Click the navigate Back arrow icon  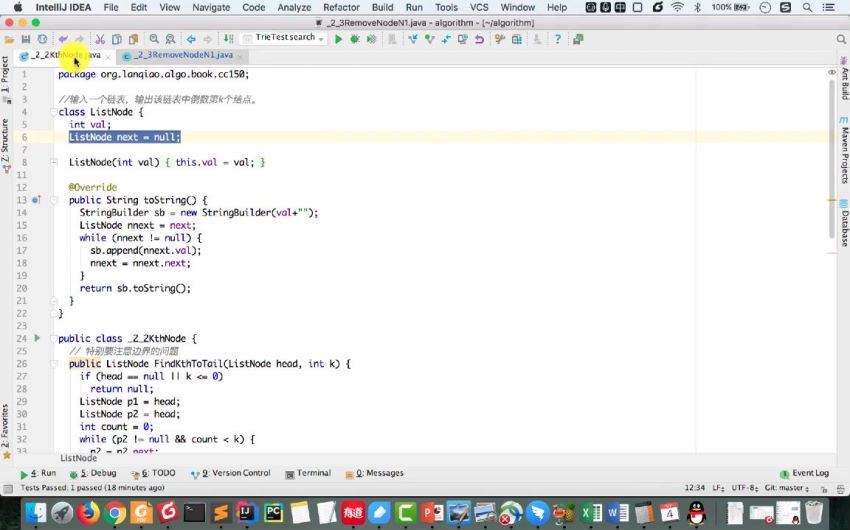pos(190,39)
